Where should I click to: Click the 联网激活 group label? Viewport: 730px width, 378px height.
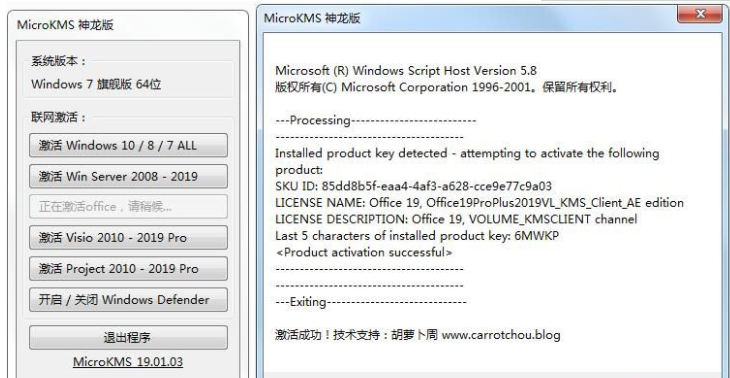[59, 117]
